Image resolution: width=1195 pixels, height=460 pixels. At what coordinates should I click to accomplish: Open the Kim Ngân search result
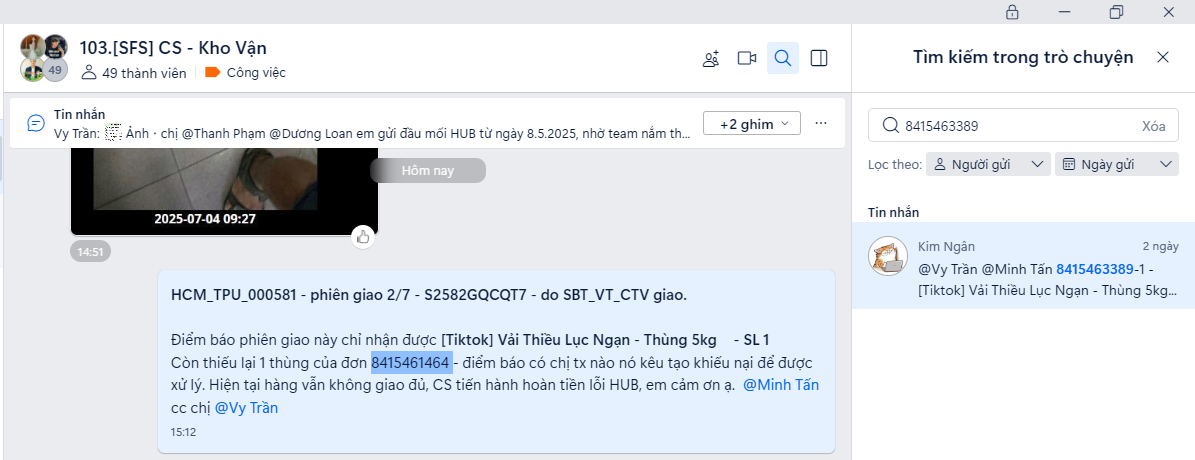pos(1023,265)
